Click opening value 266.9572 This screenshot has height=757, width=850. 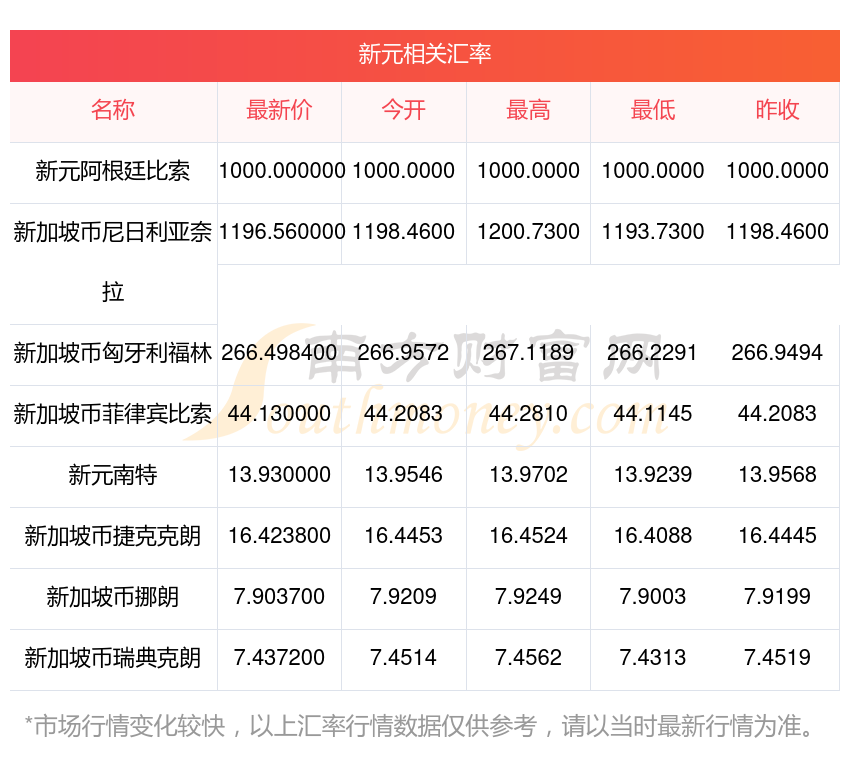(x=404, y=353)
